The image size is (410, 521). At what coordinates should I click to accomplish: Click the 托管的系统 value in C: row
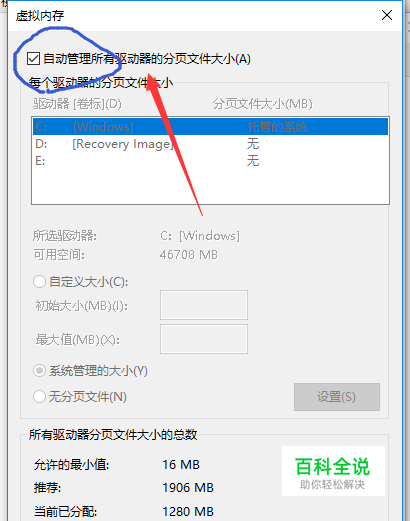277,127
